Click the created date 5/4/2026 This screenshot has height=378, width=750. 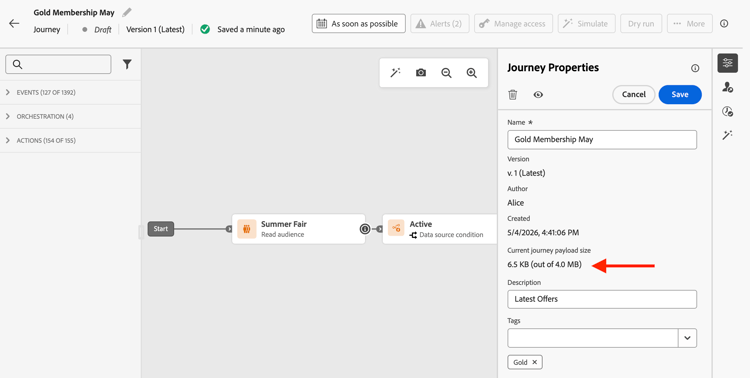tap(543, 233)
